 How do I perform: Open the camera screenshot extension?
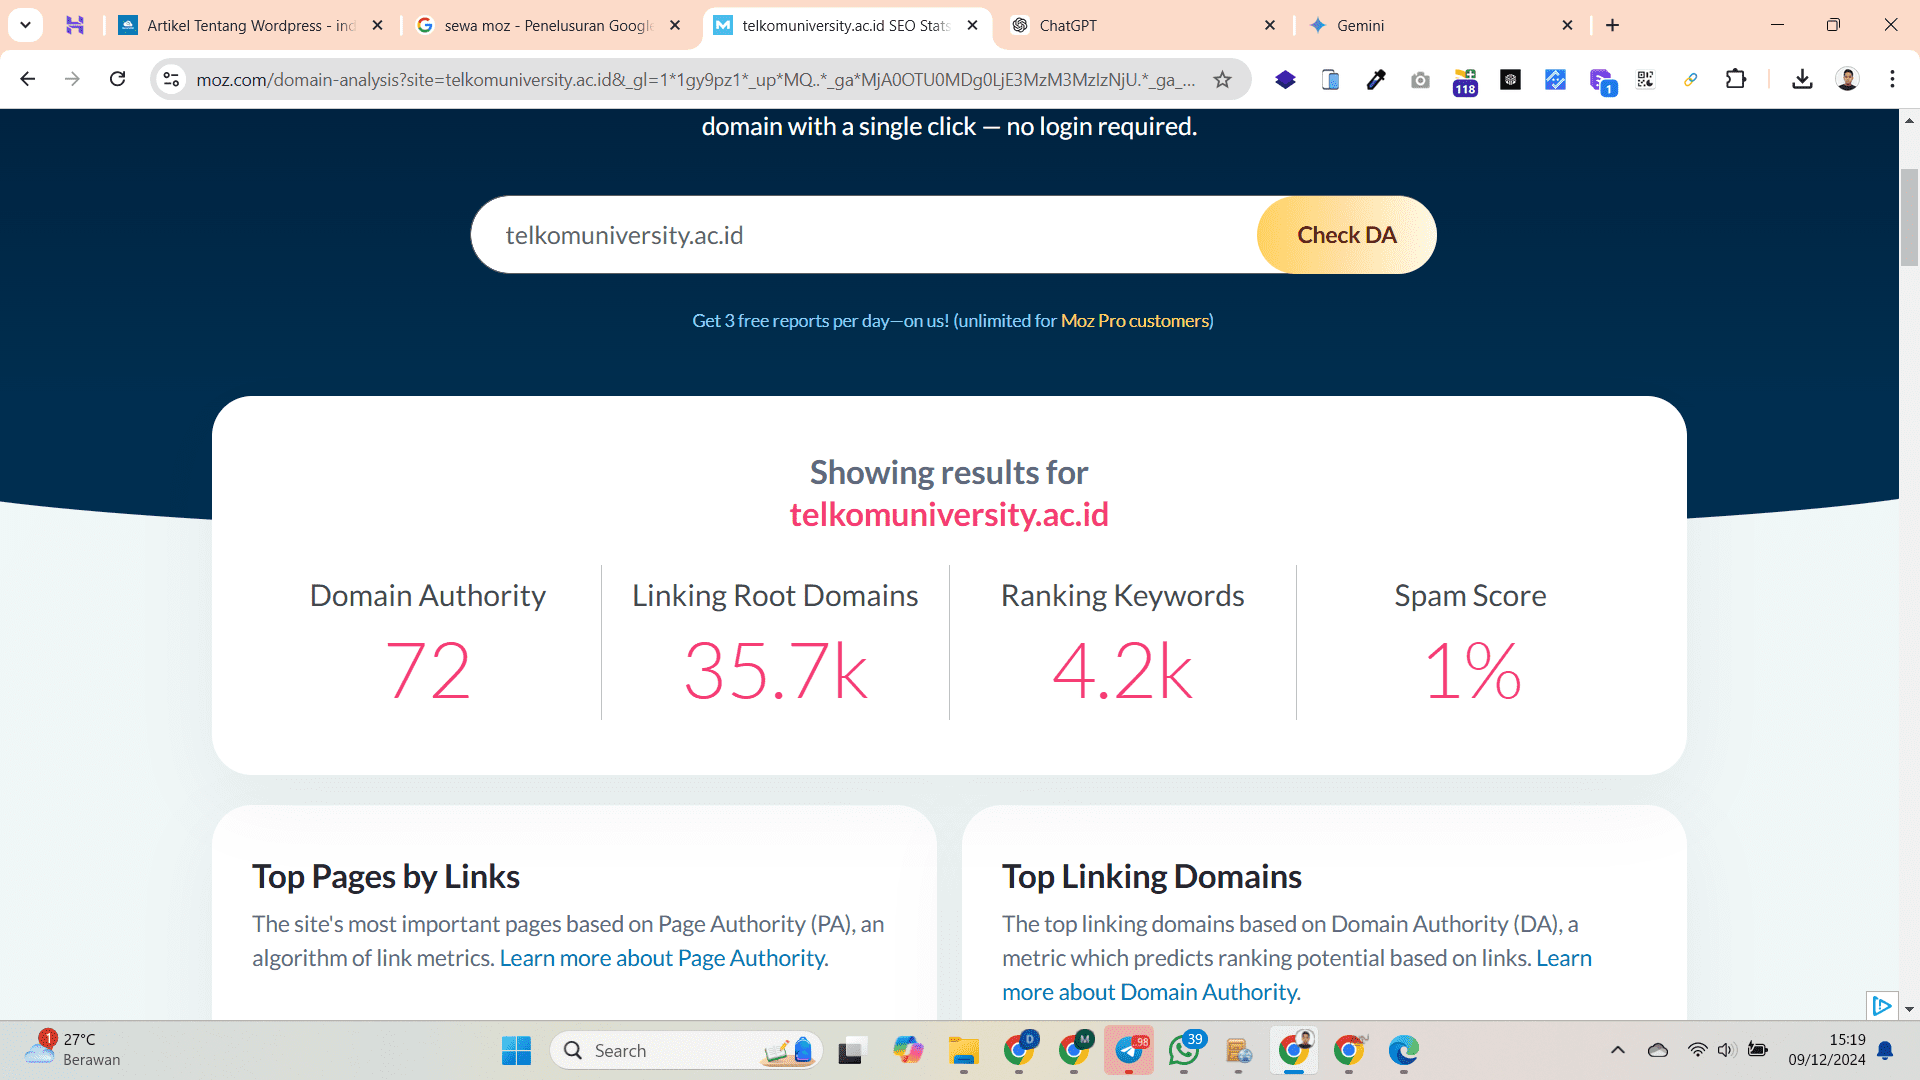[1420, 79]
